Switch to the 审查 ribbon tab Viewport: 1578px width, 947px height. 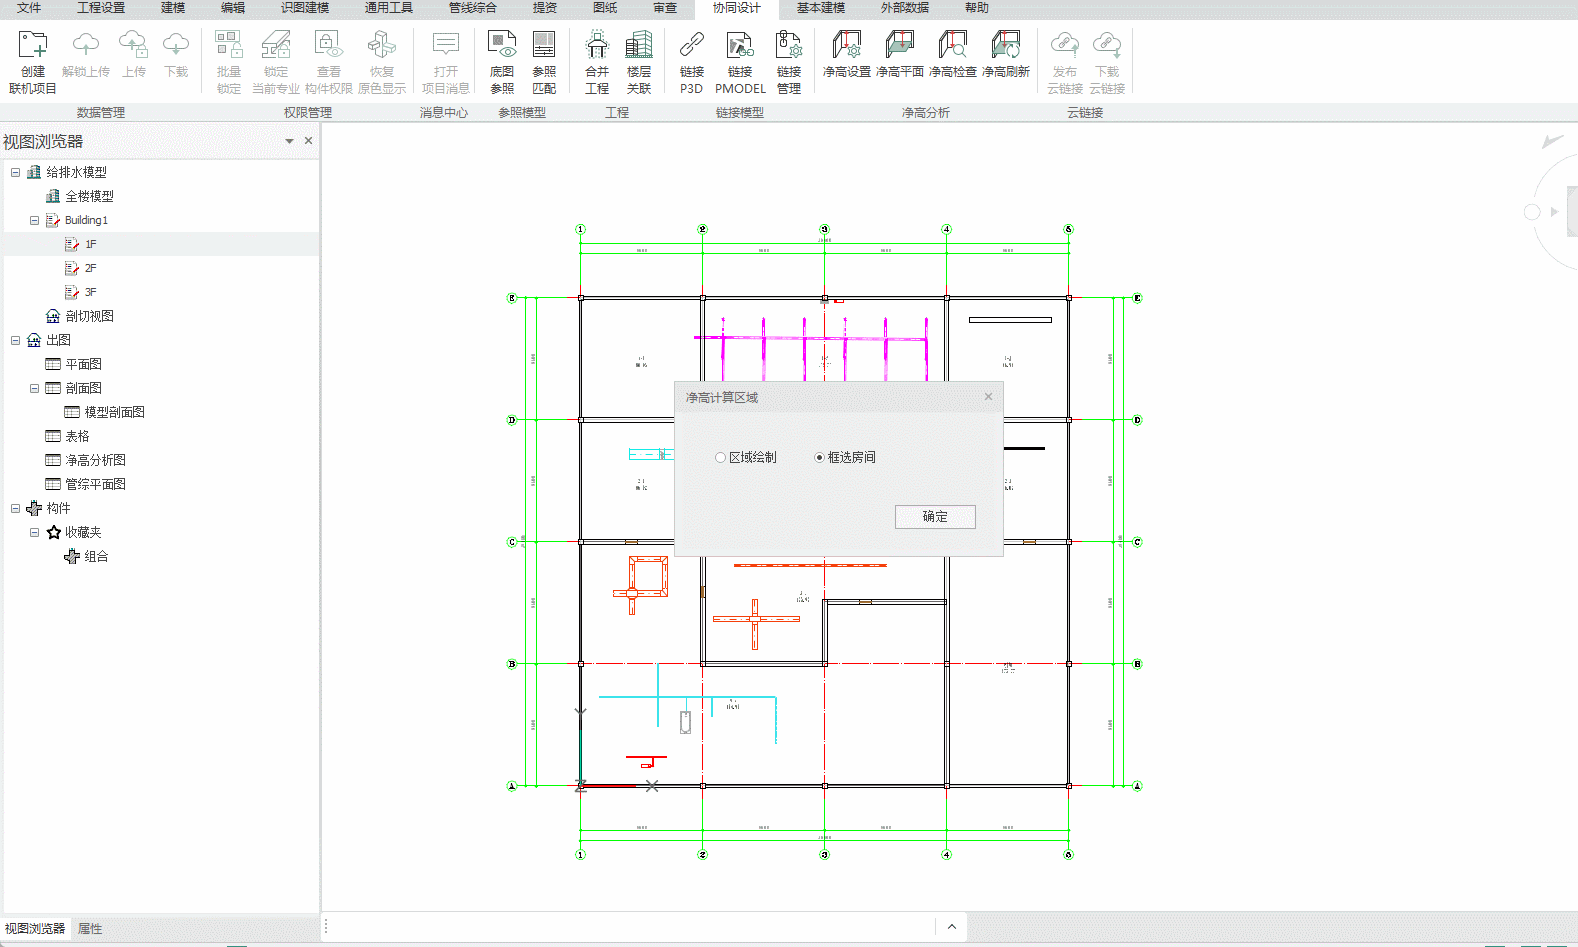[x=665, y=8]
